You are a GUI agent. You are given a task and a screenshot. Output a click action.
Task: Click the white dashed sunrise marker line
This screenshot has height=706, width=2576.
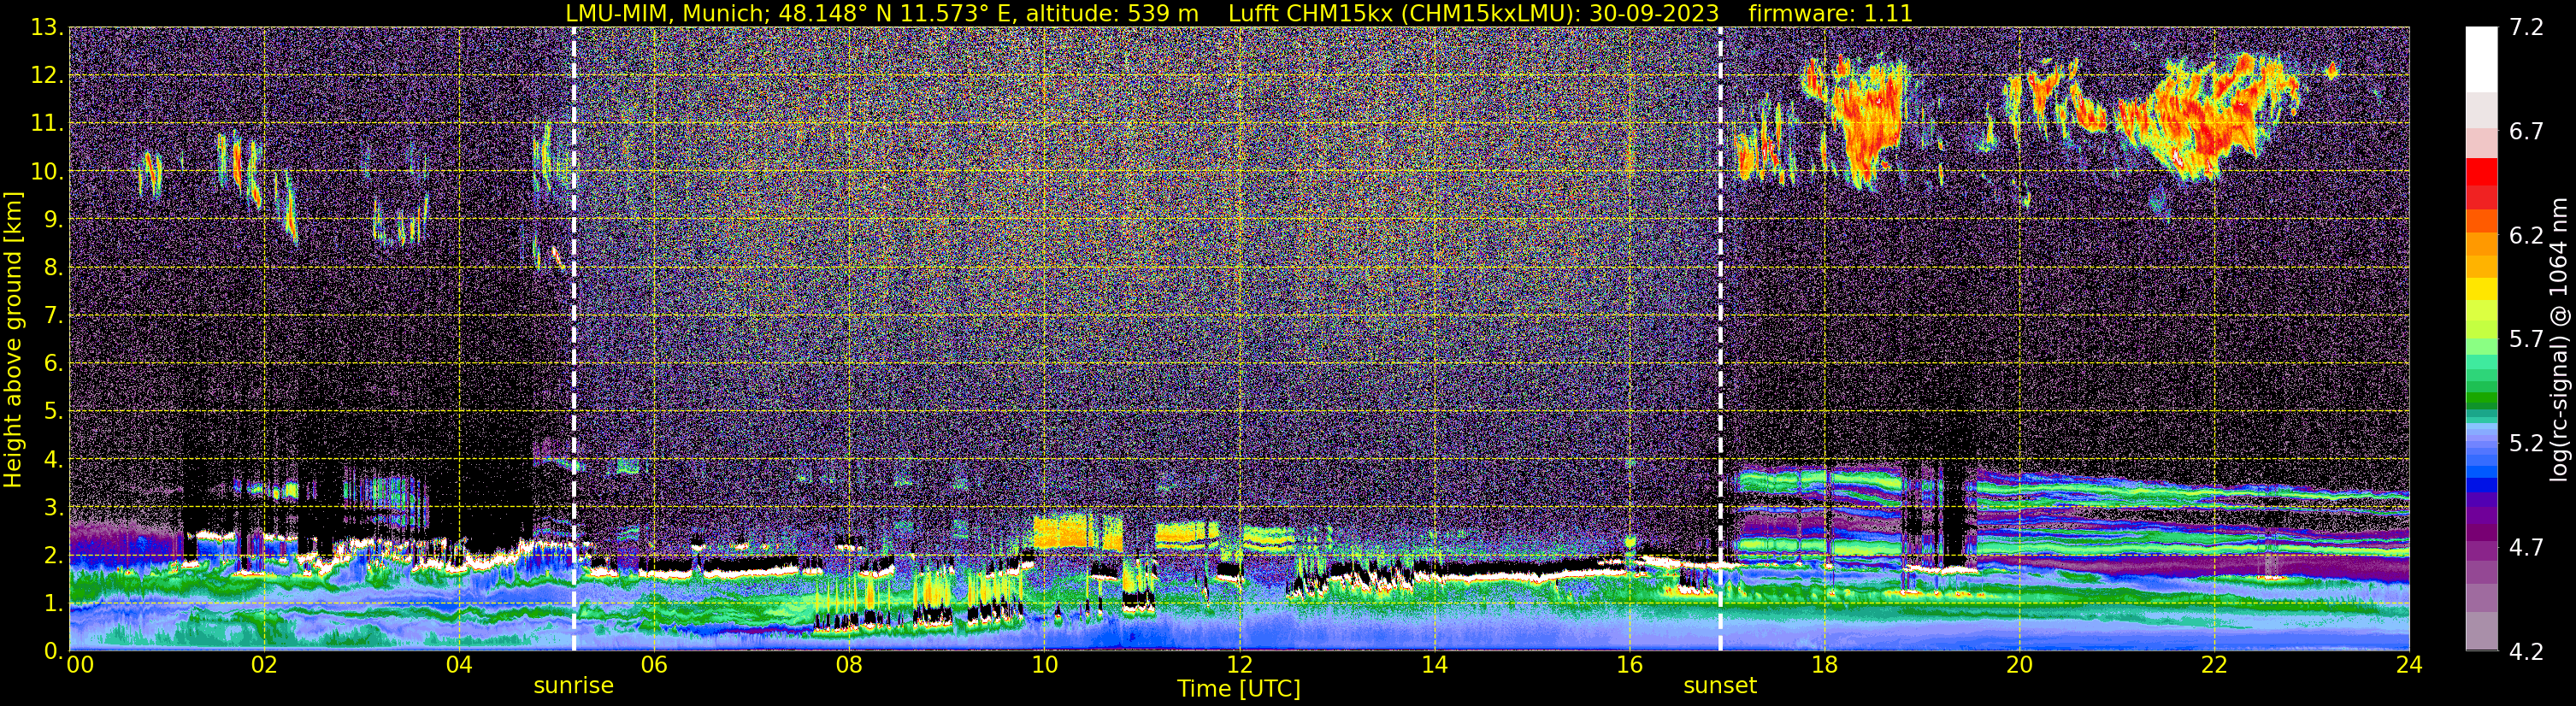click(x=574, y=339)
